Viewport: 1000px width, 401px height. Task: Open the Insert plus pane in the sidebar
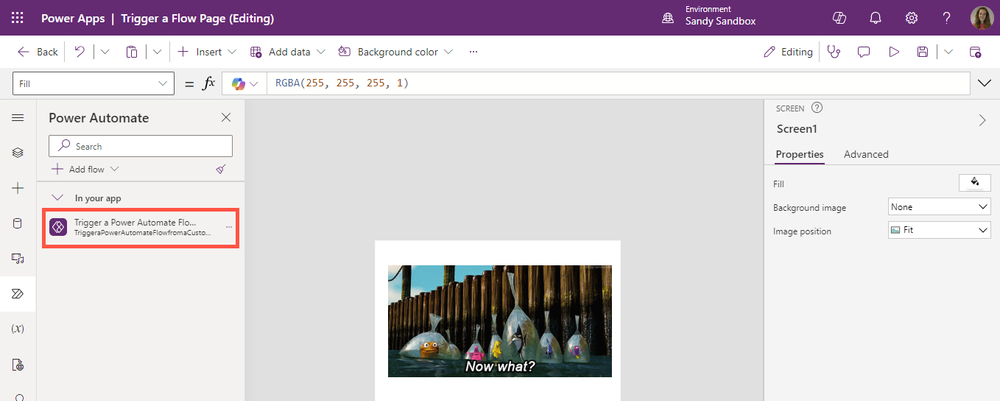[18, 188]
